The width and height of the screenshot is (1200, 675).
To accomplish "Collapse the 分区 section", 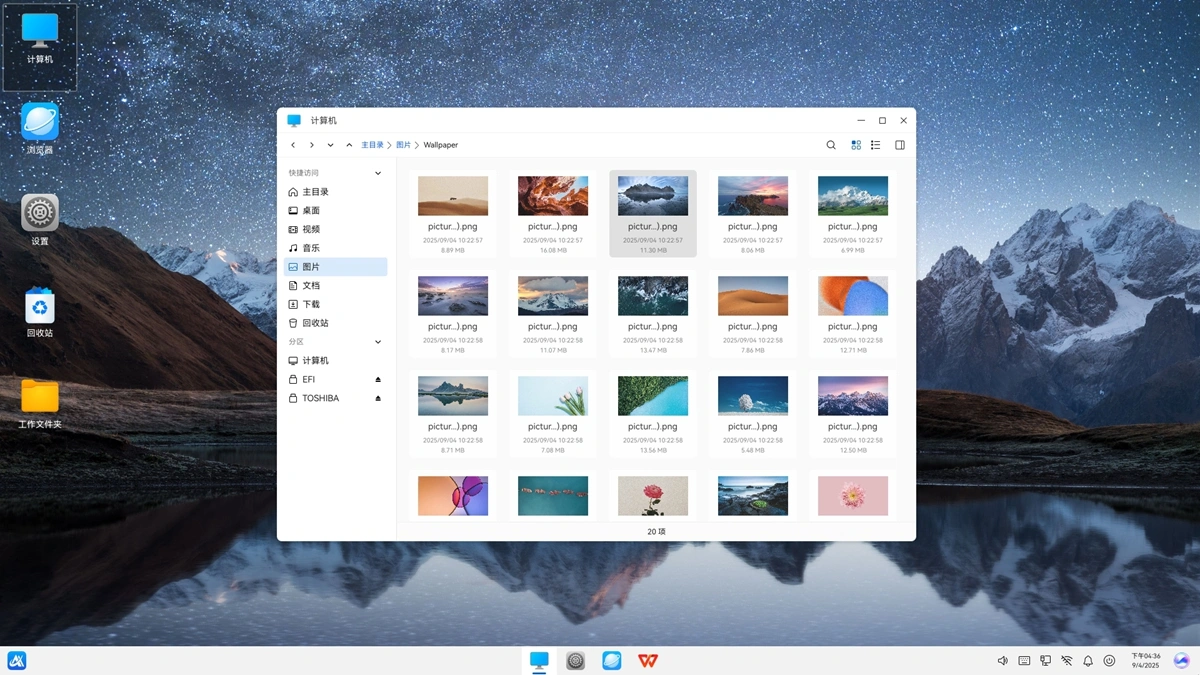I will tap(378, 342).
